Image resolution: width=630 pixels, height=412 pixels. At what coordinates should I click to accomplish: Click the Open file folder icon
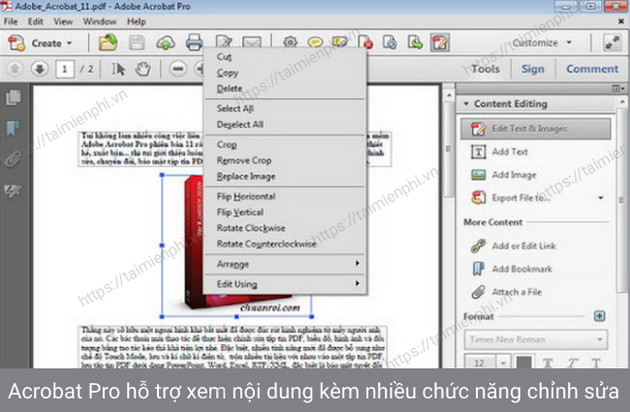click(108, 43)
